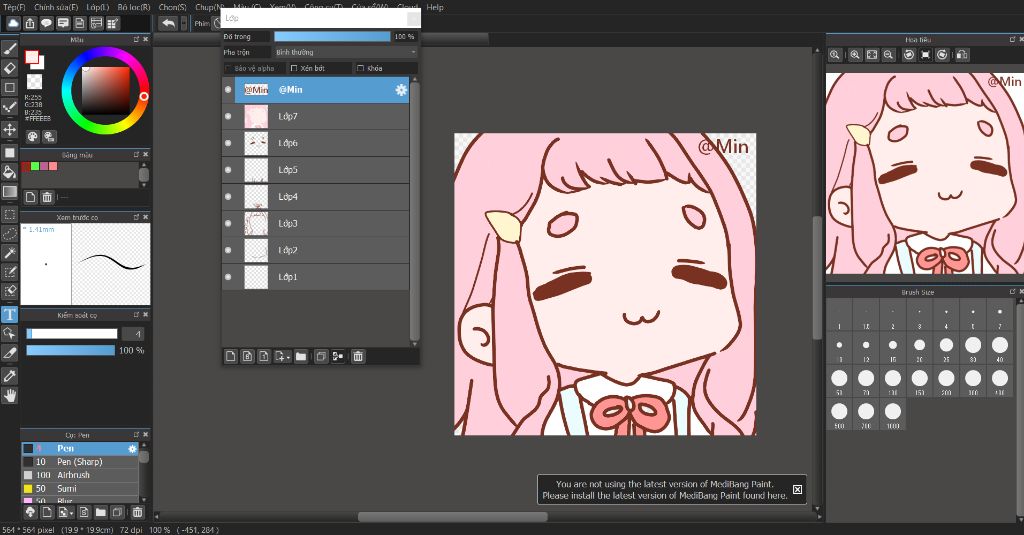The height and width of the screenshot is (535, 1024).
Task: Open the Chọn(S) menu
Action: (x=172, y=7)
